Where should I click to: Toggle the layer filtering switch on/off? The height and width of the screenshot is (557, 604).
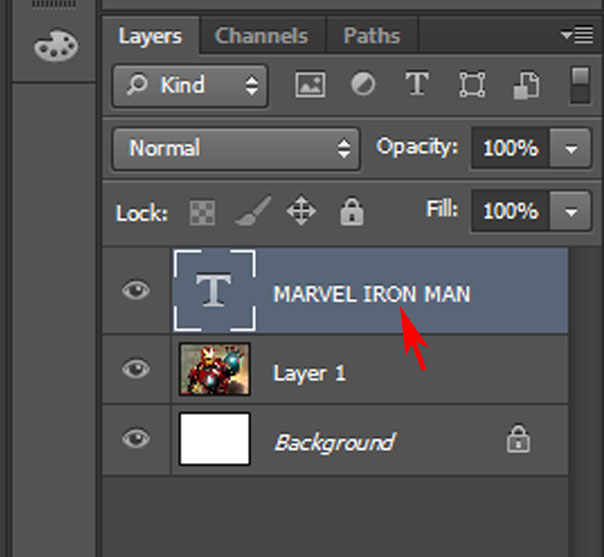point(580,85)
